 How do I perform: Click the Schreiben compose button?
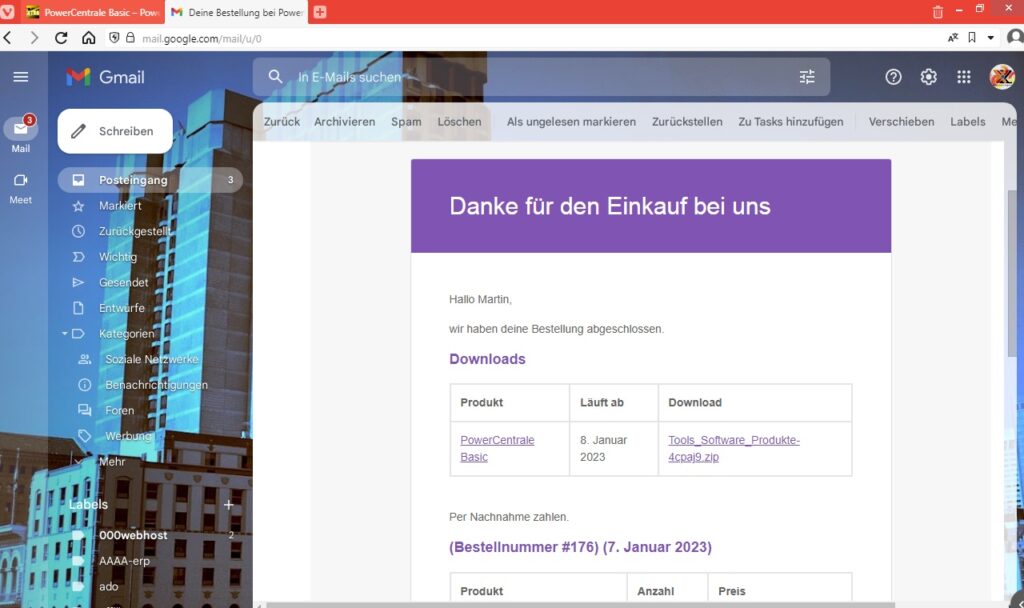pos(115,131)
